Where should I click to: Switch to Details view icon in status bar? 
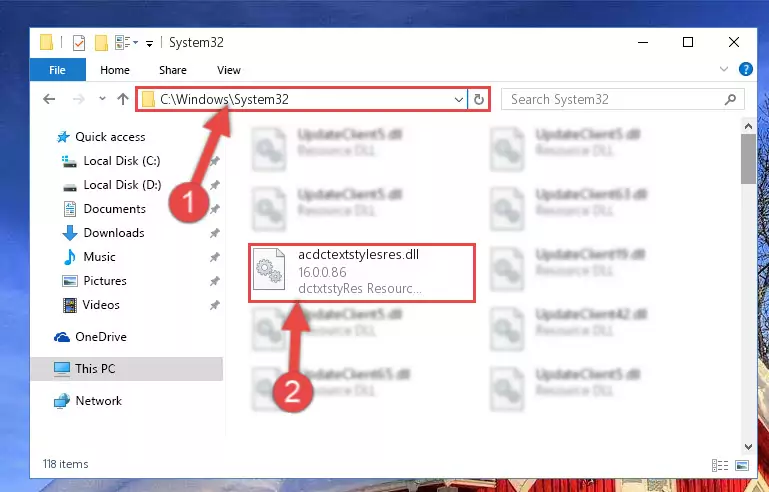[x=719, y=465]
